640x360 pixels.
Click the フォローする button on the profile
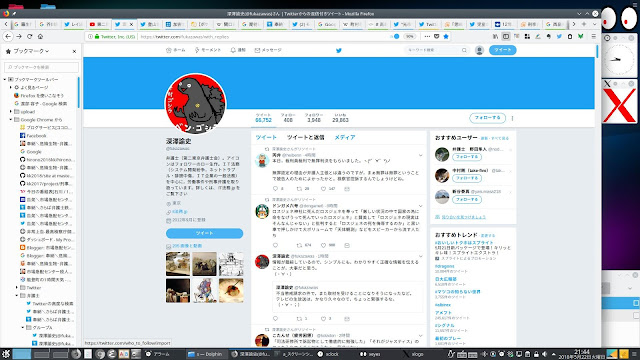pyautogui.click(x=487, y=118)
